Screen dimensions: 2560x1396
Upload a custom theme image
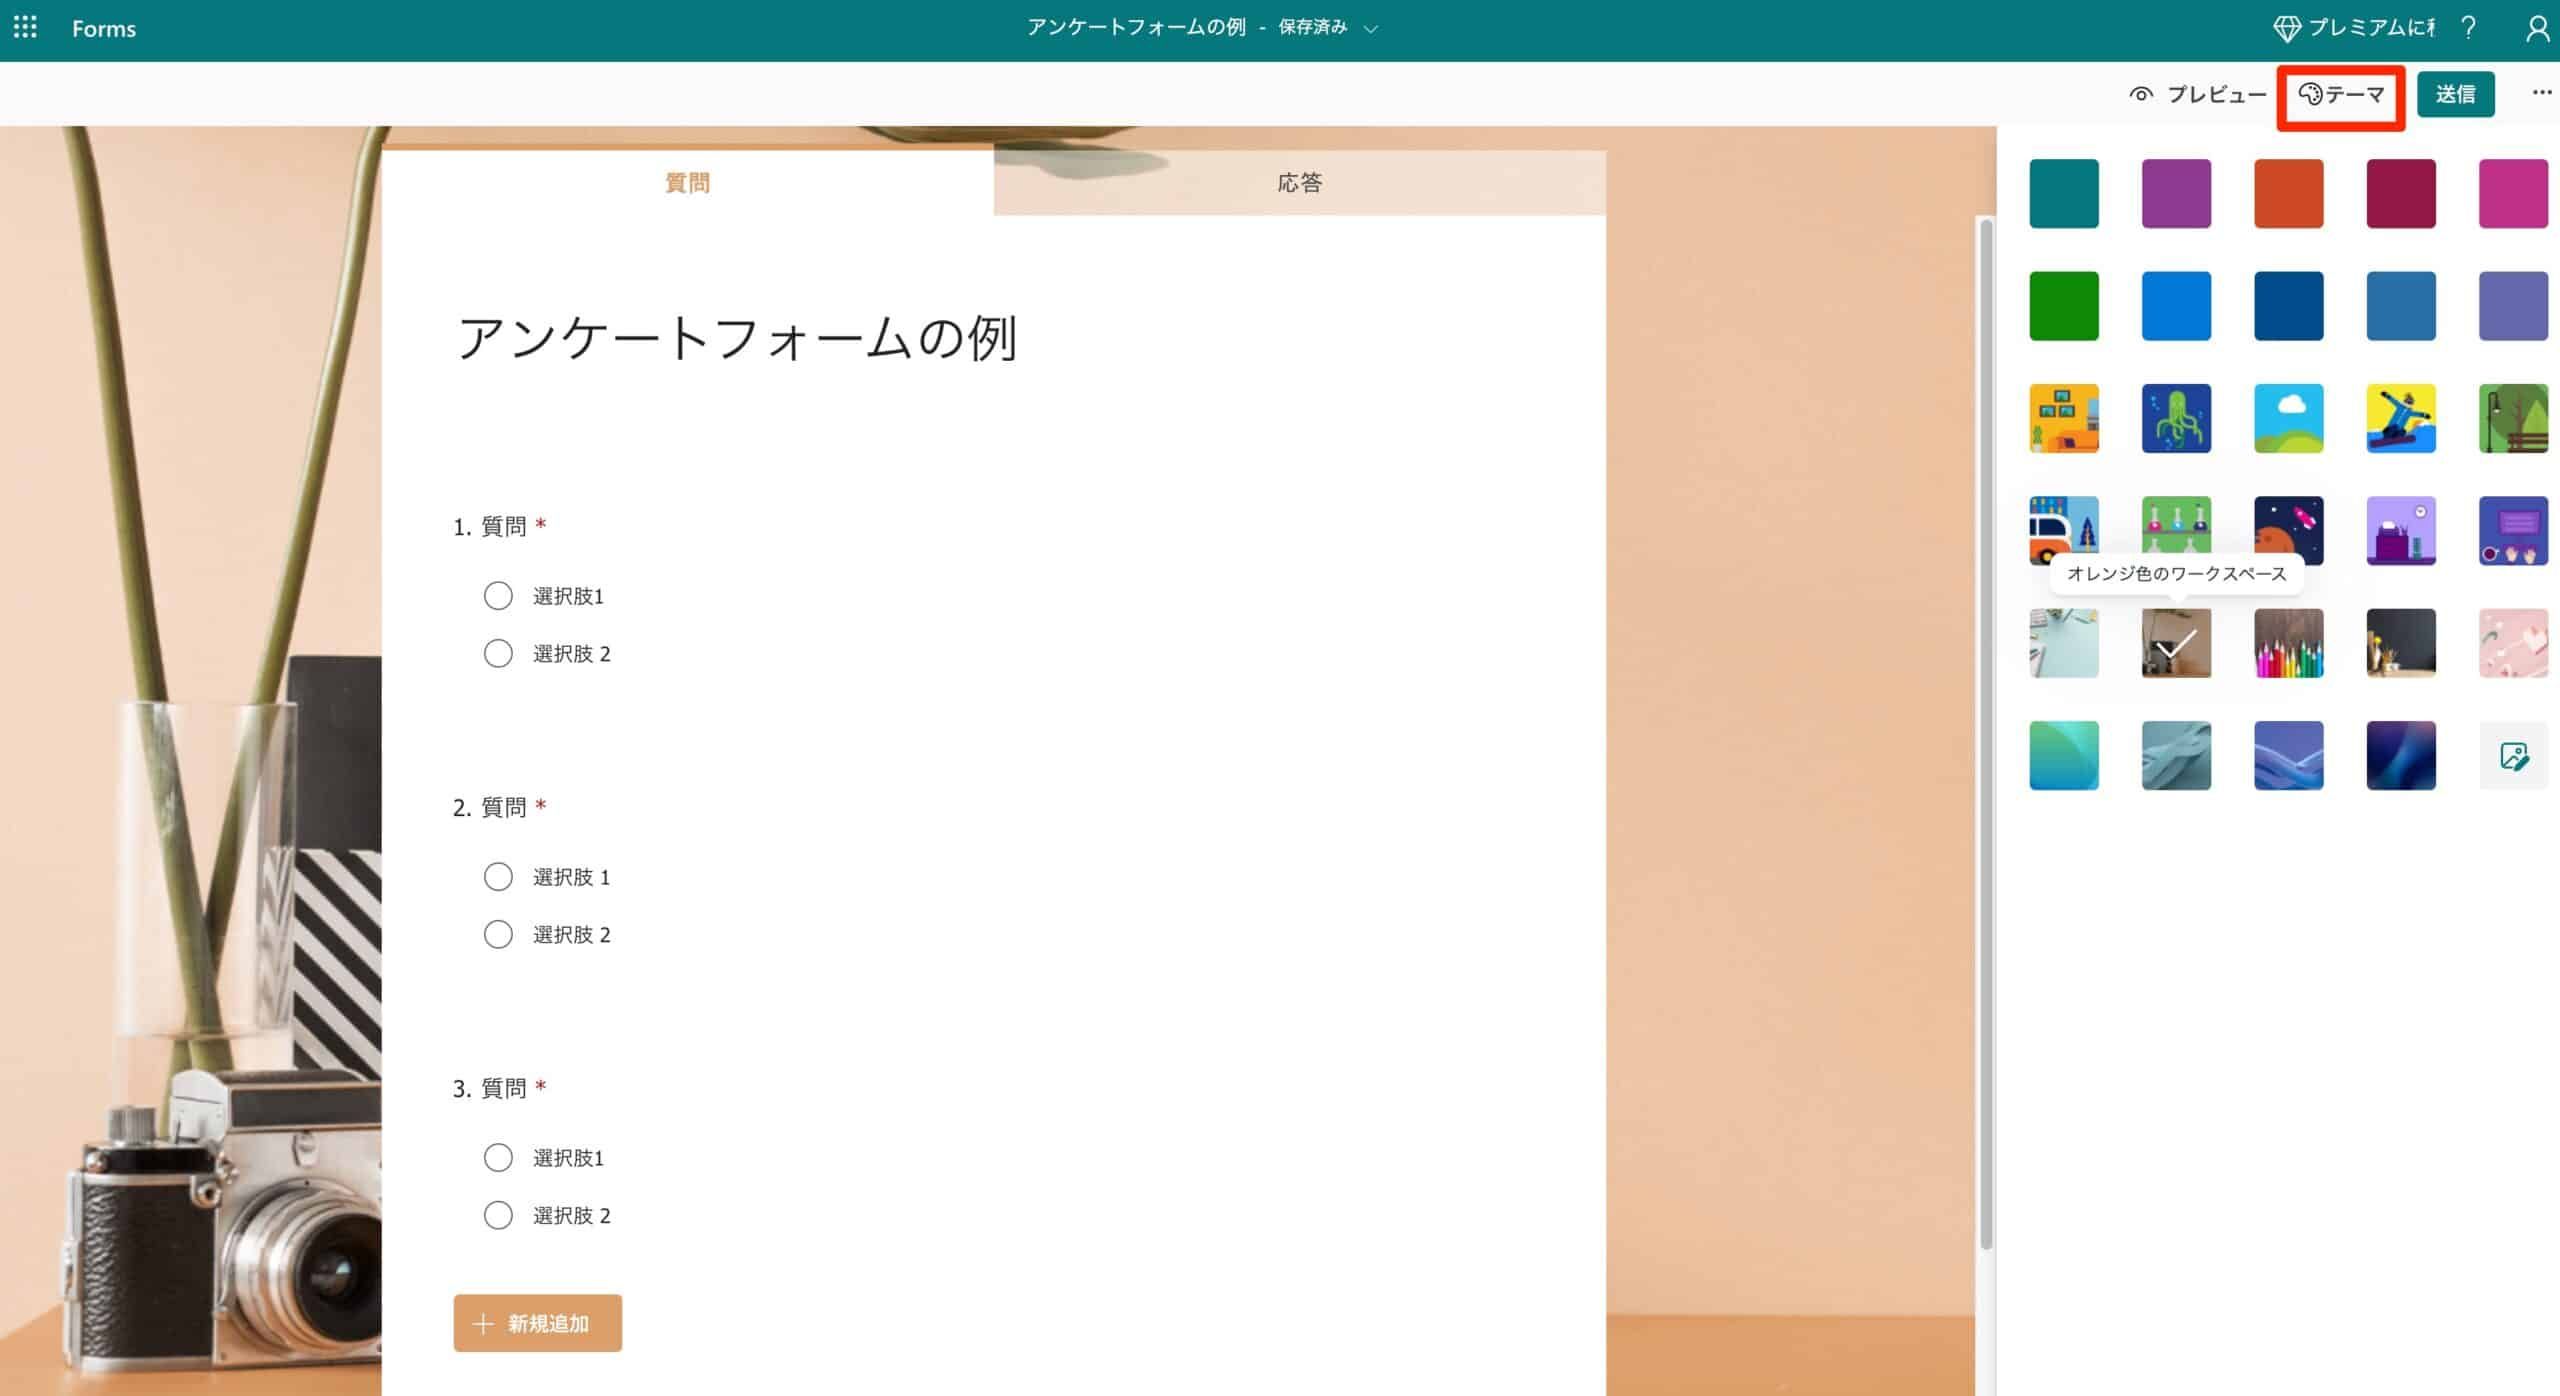2514,755
